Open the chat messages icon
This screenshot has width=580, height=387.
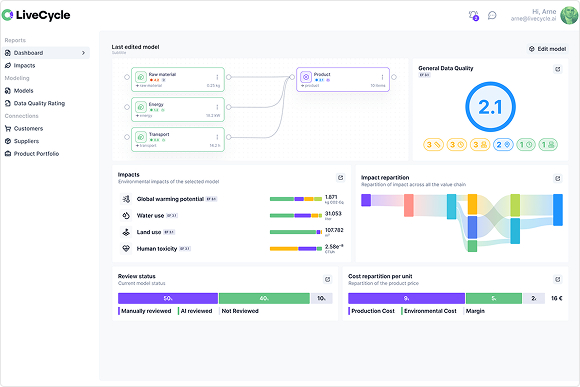tap(492, 15)
